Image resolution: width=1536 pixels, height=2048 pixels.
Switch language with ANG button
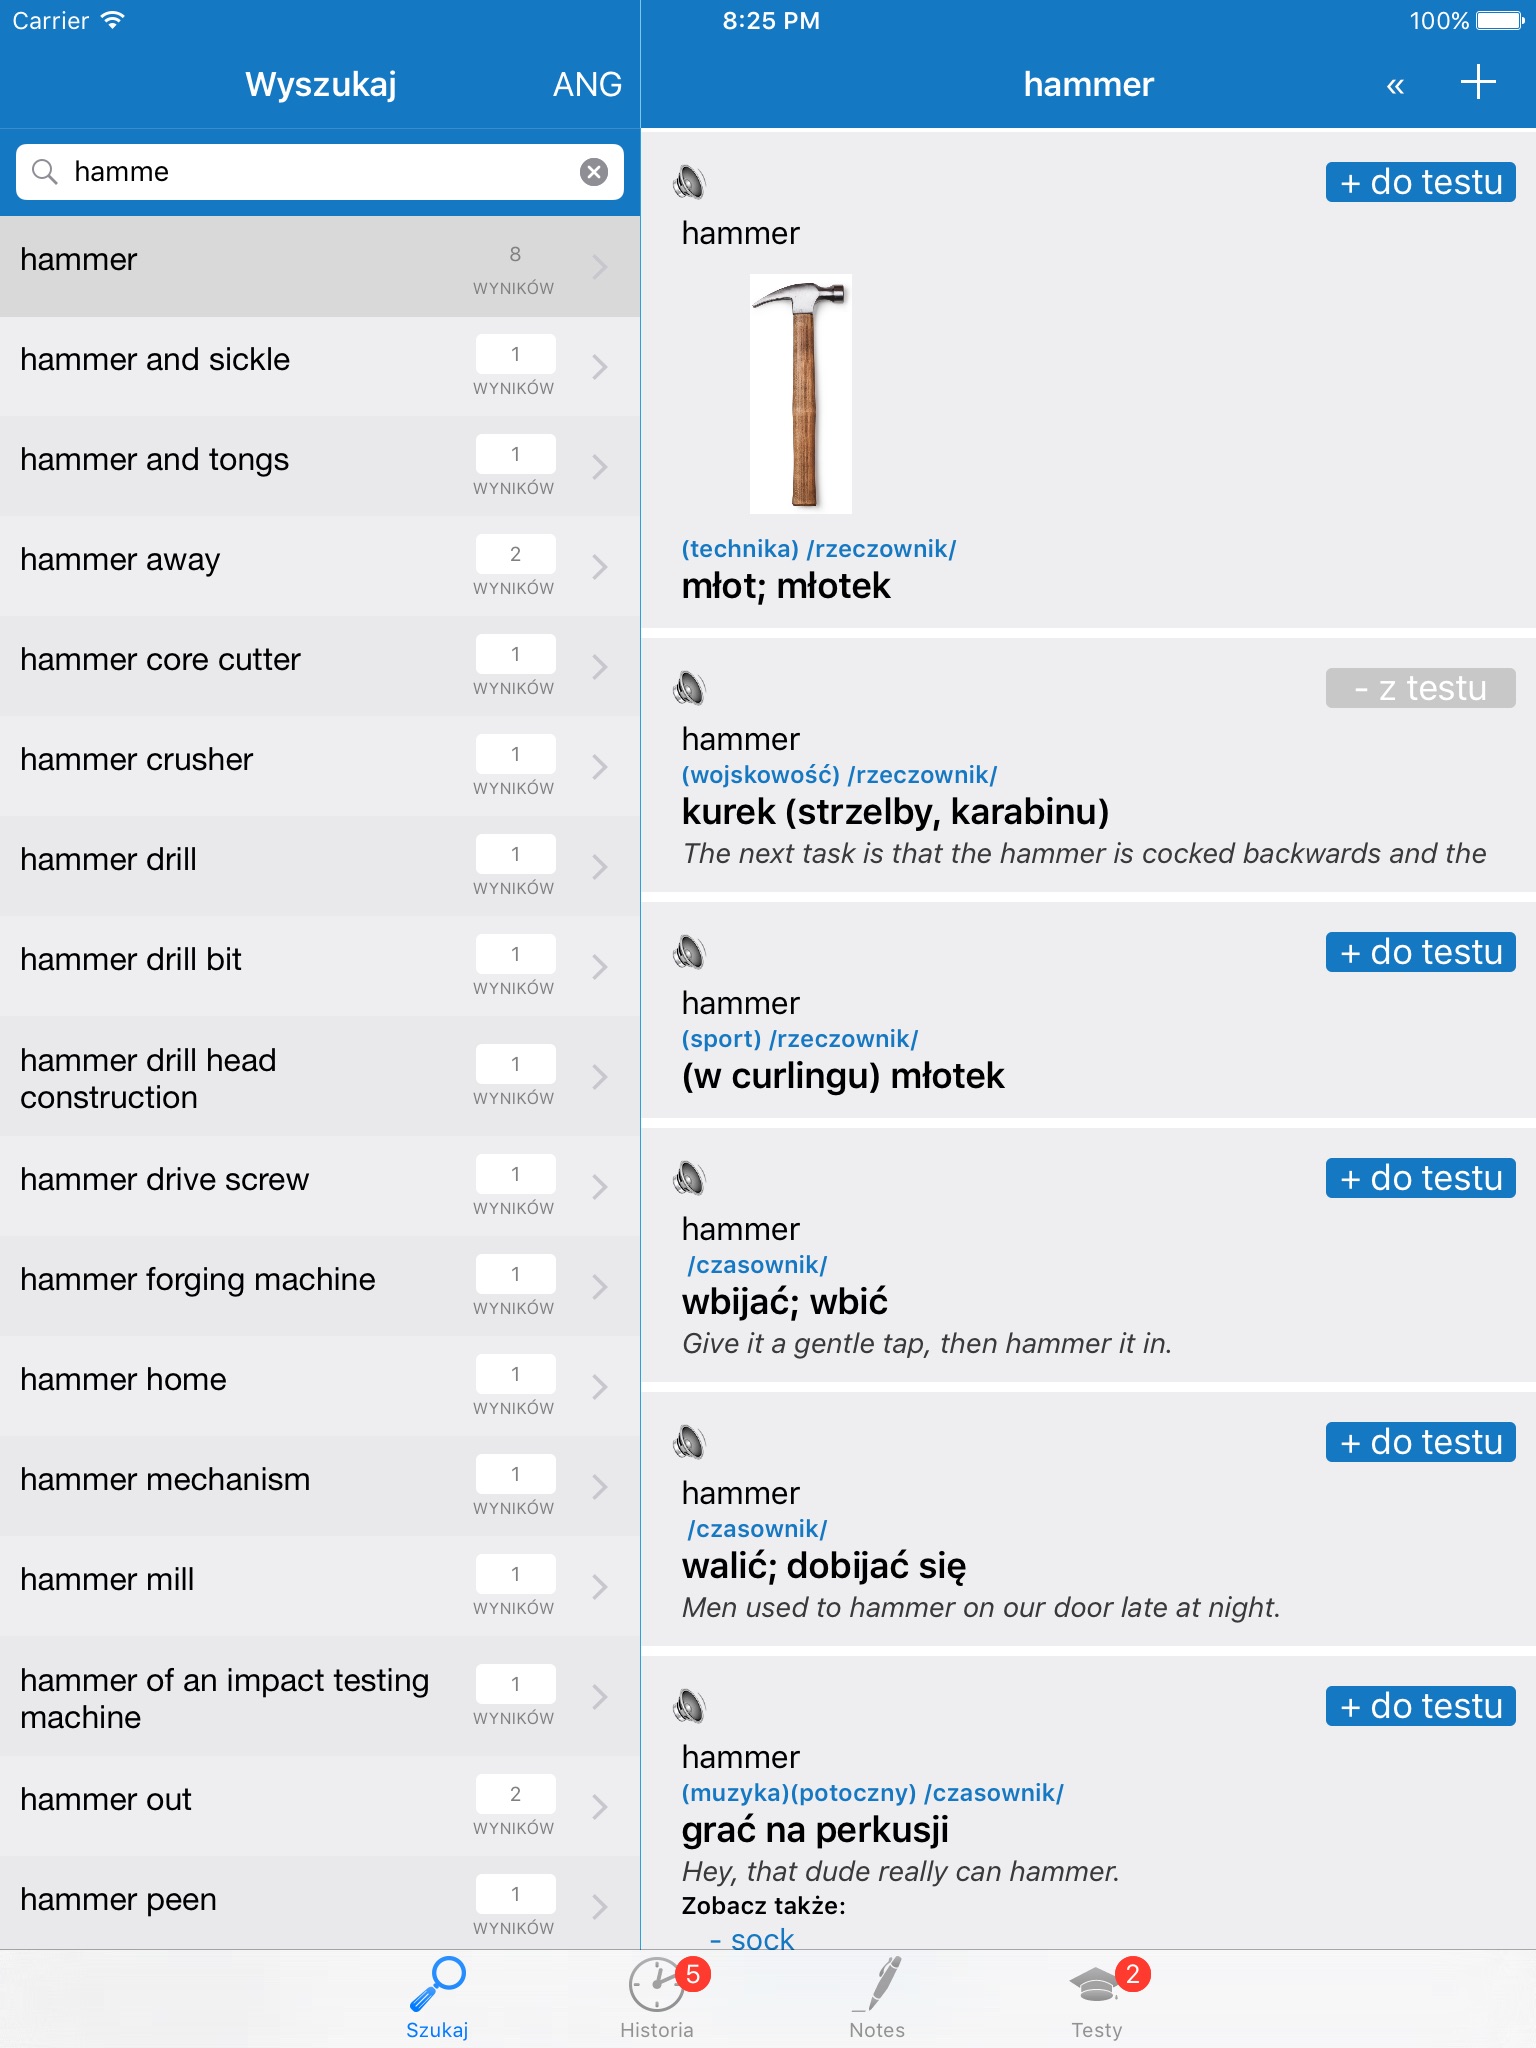click(x=587, y=84)
